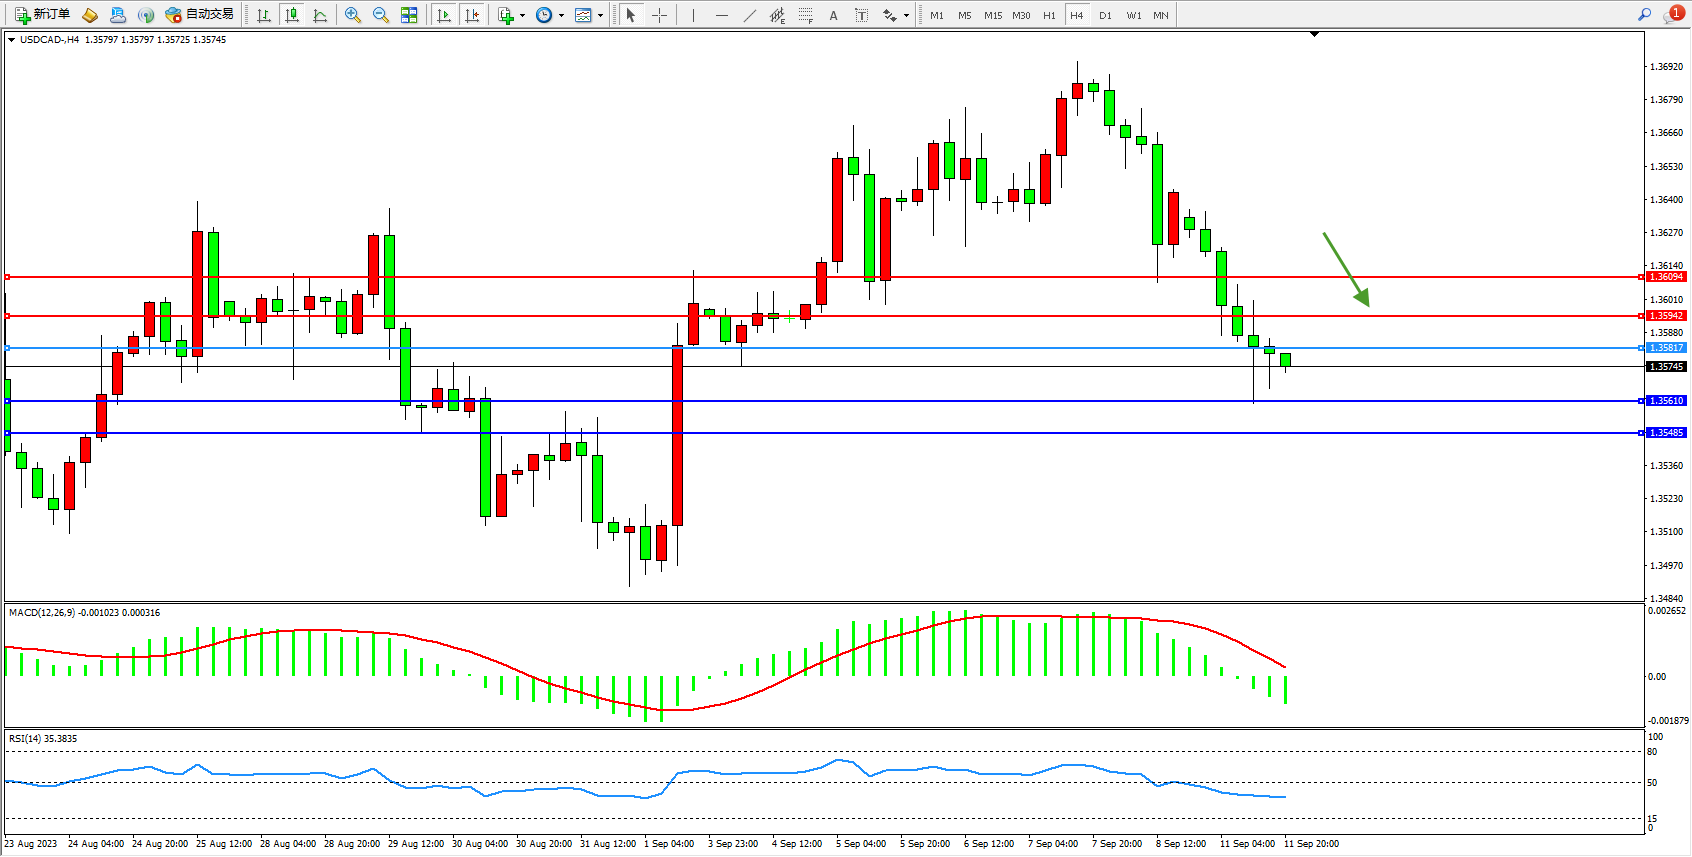The height and width of the screenshot is (857, 1692).
Task: Click the red 1.36094 horizontal line label
Action: click(x=1666, y=277)
